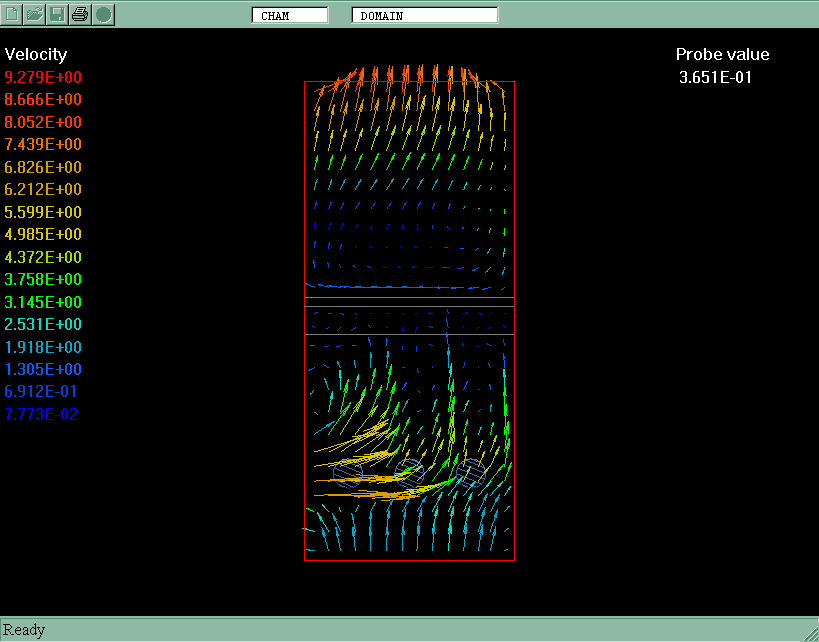
Task: Print the plot with the printer icon
Action: tap(80, 14)
